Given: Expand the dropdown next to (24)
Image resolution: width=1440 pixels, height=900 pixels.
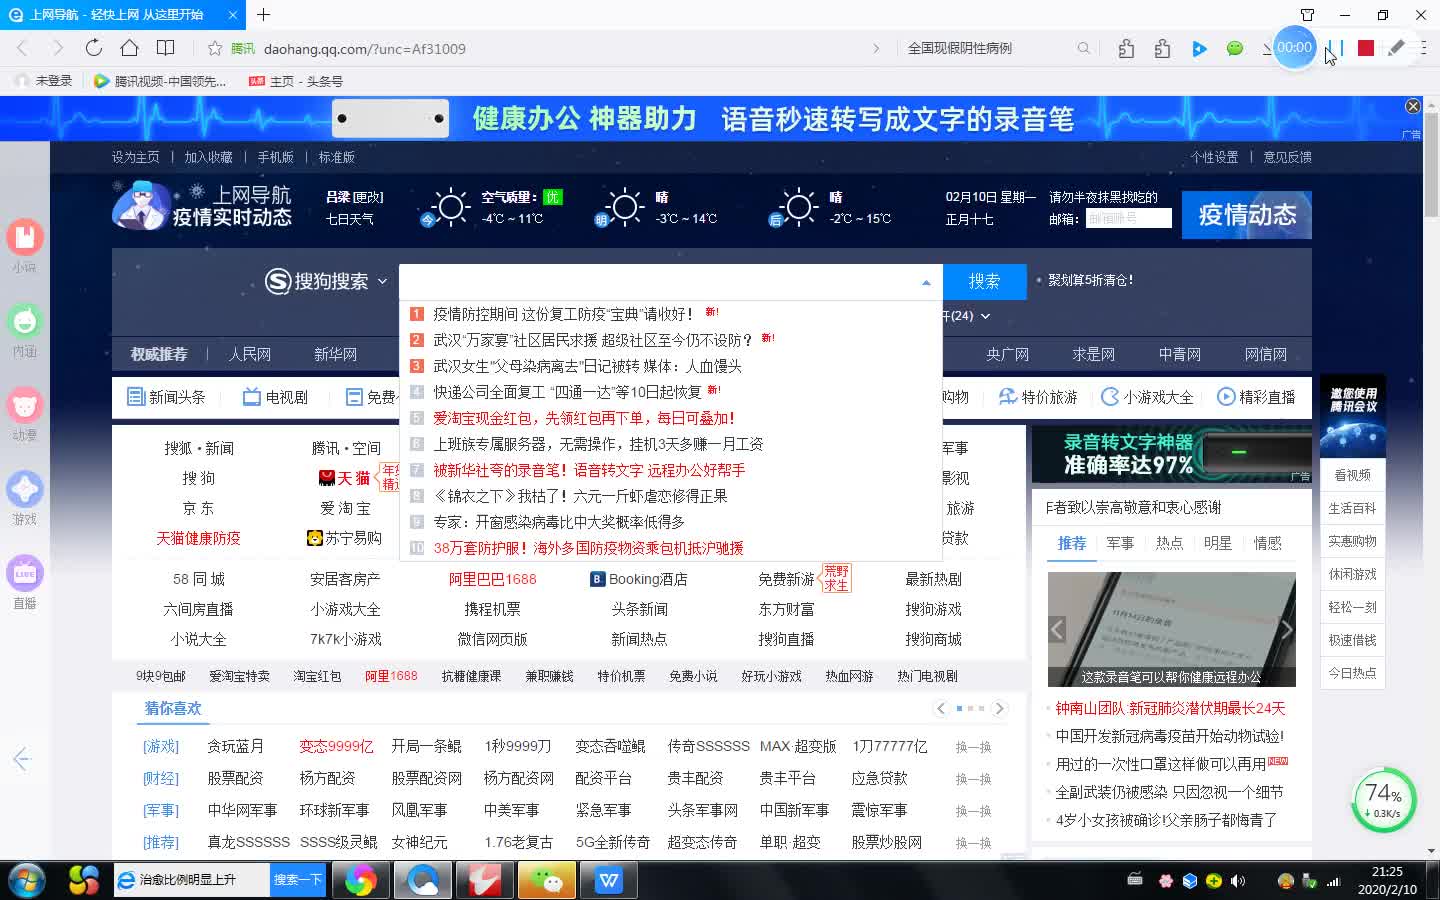Looking at the screenshot, I should (985, 316).
